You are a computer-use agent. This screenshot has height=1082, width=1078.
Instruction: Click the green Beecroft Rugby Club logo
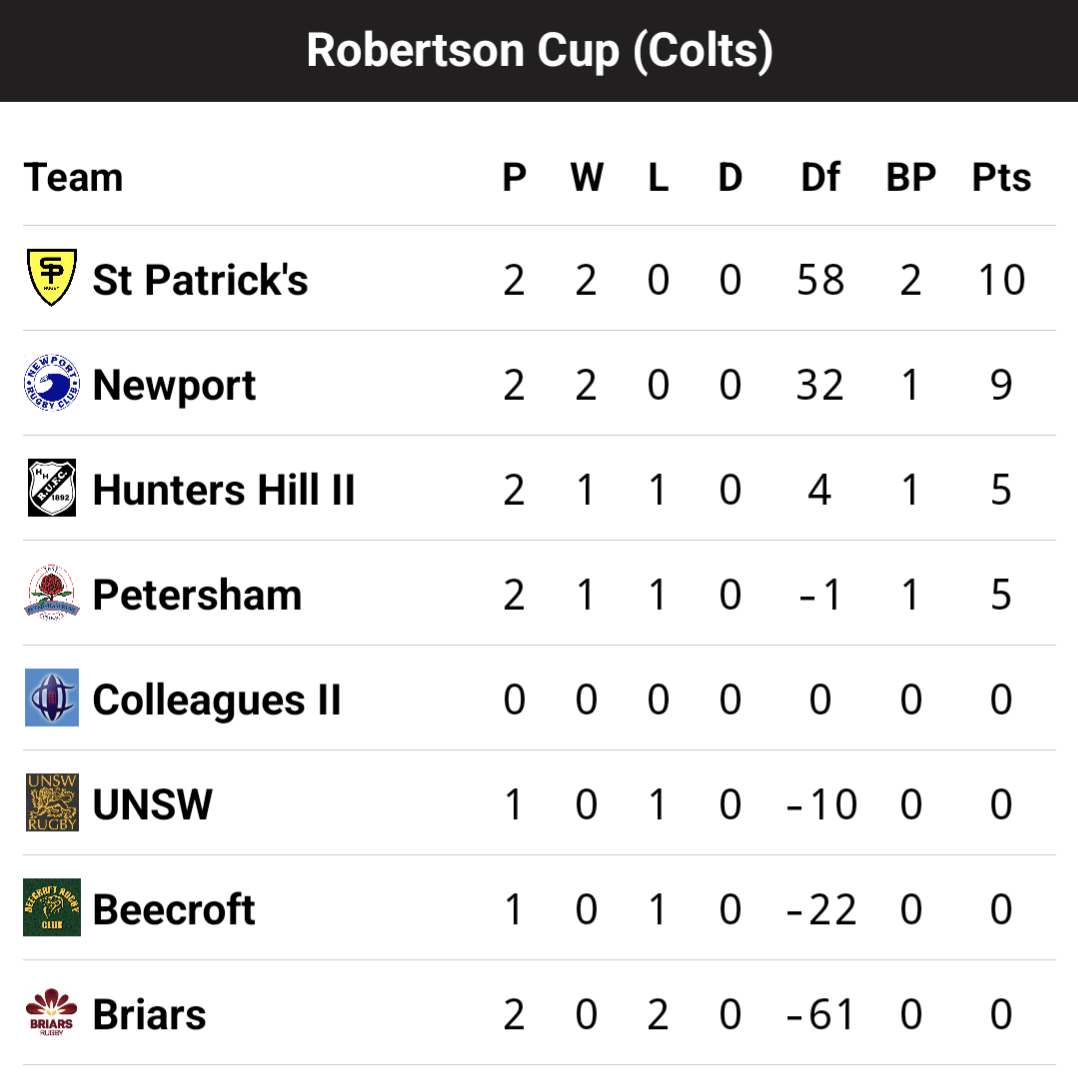pyautogui.click(x=52, y=907)
